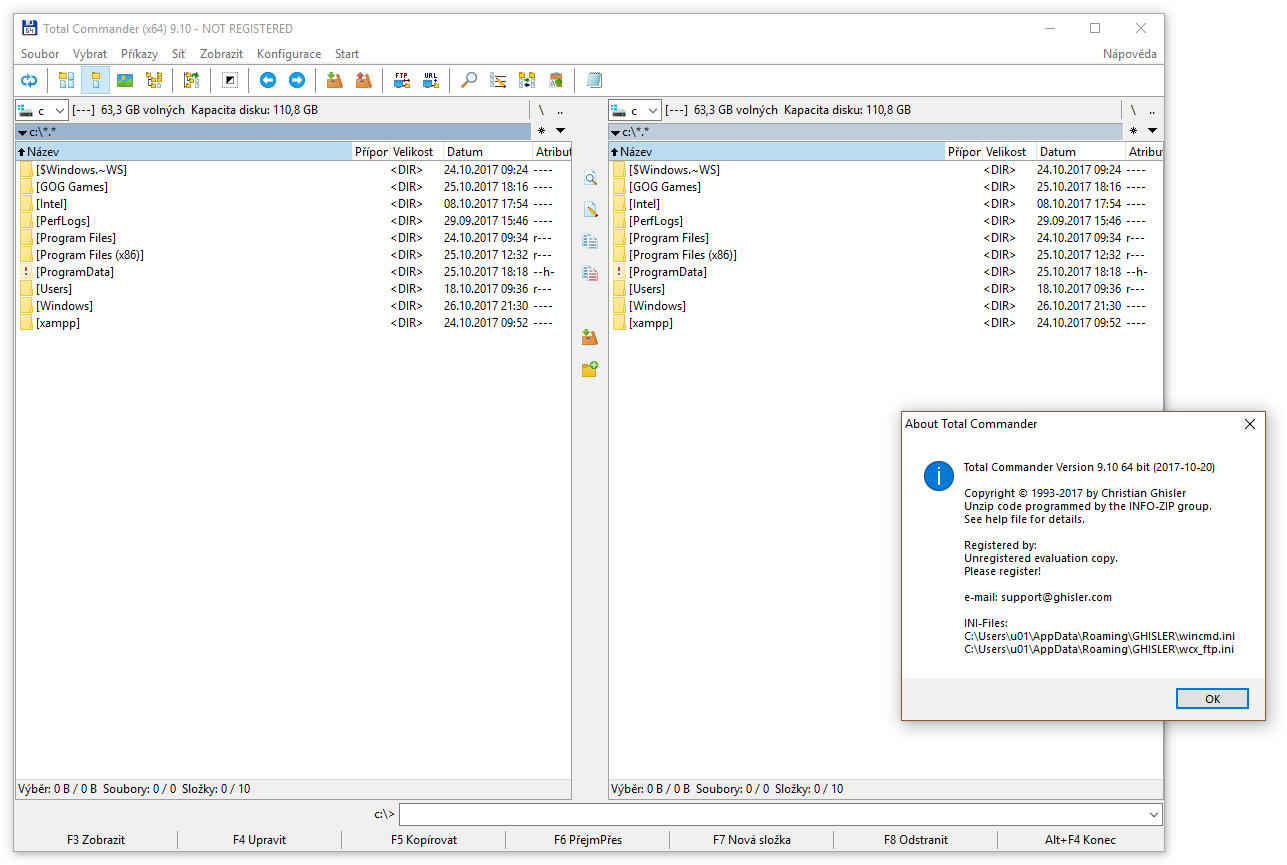Click the F5 Kopírovat button
The width and height of the screenshot is (1287, 865).
coord(424,840)
